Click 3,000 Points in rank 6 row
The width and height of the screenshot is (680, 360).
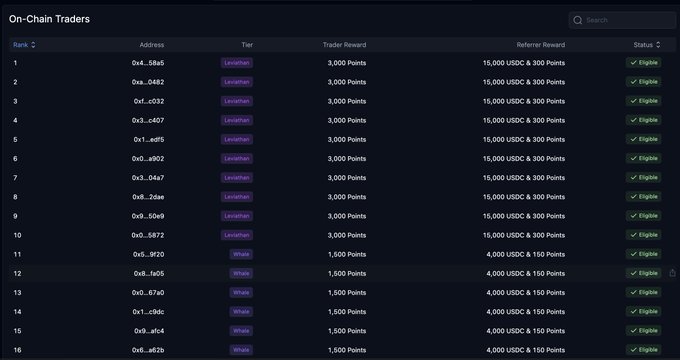(x=347, y=158)
